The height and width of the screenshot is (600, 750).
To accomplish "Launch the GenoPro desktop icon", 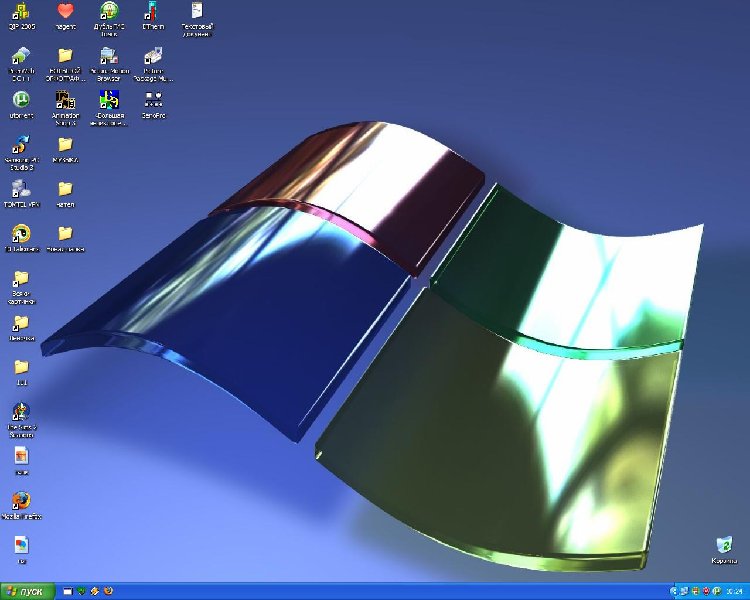I will click(x=153, y=105).
